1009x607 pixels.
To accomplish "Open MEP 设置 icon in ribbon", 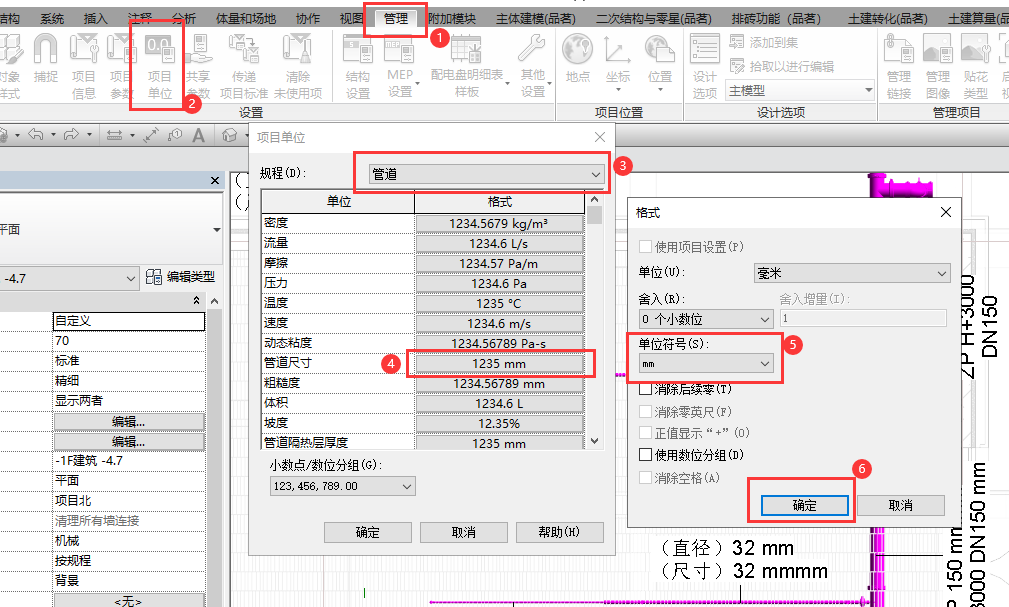I will point(400,49).
